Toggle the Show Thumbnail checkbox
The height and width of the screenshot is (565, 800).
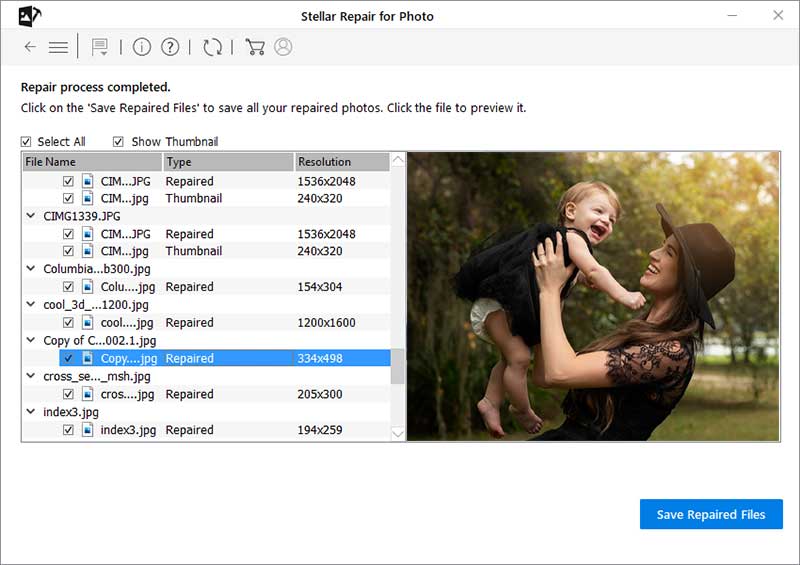tap(118, 142)
